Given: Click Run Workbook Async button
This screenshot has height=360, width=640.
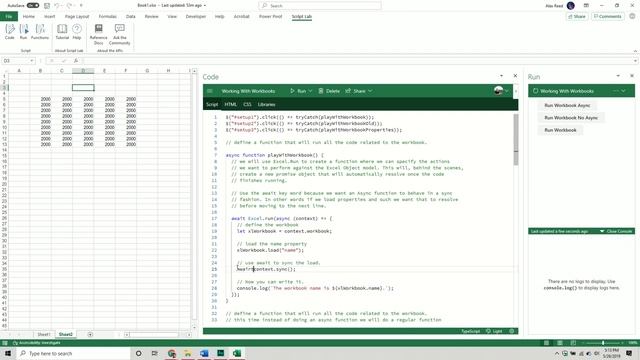Looking at the screenshot, I should click(567, 105).
